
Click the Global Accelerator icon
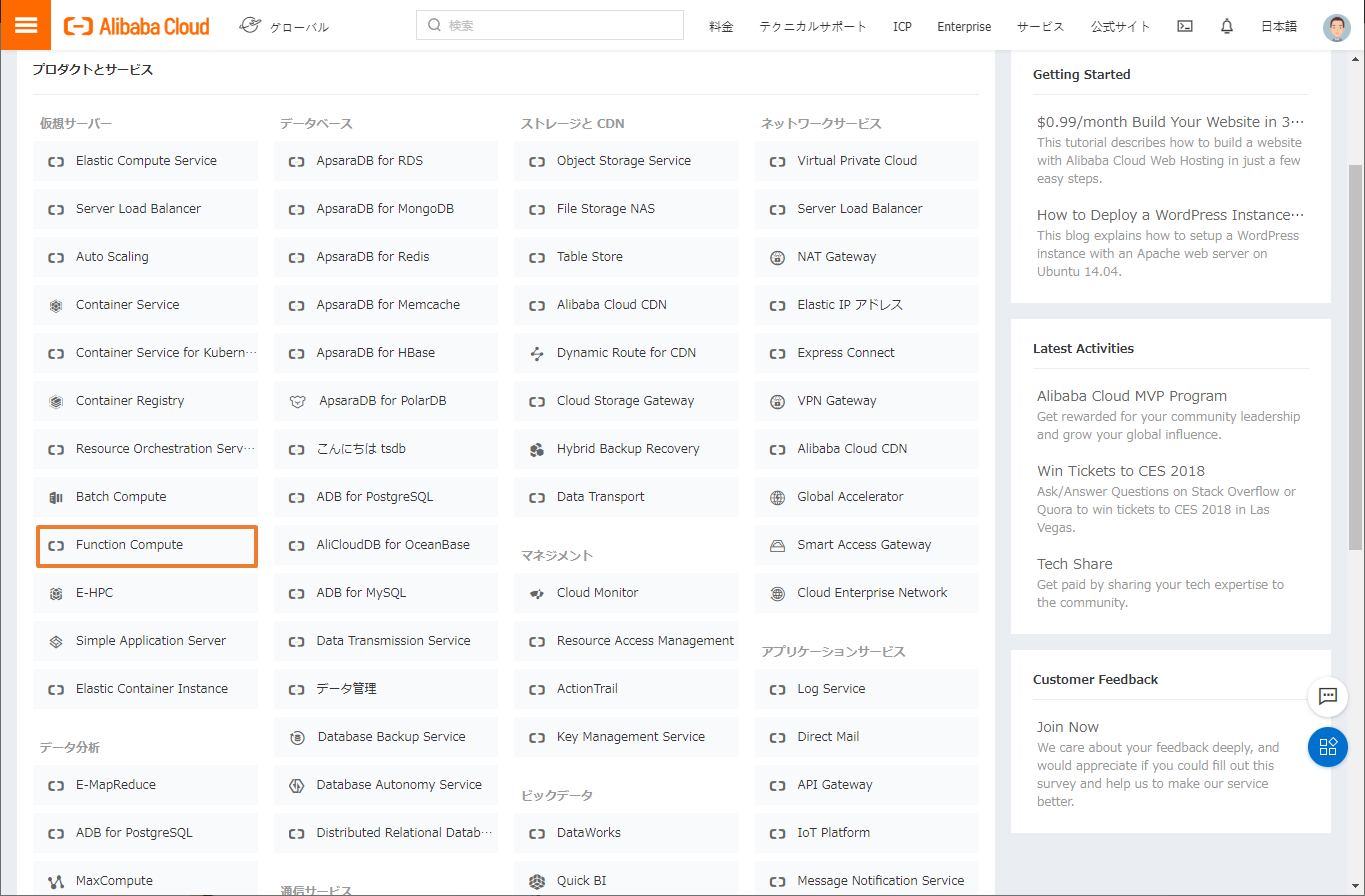pos(778,497)
